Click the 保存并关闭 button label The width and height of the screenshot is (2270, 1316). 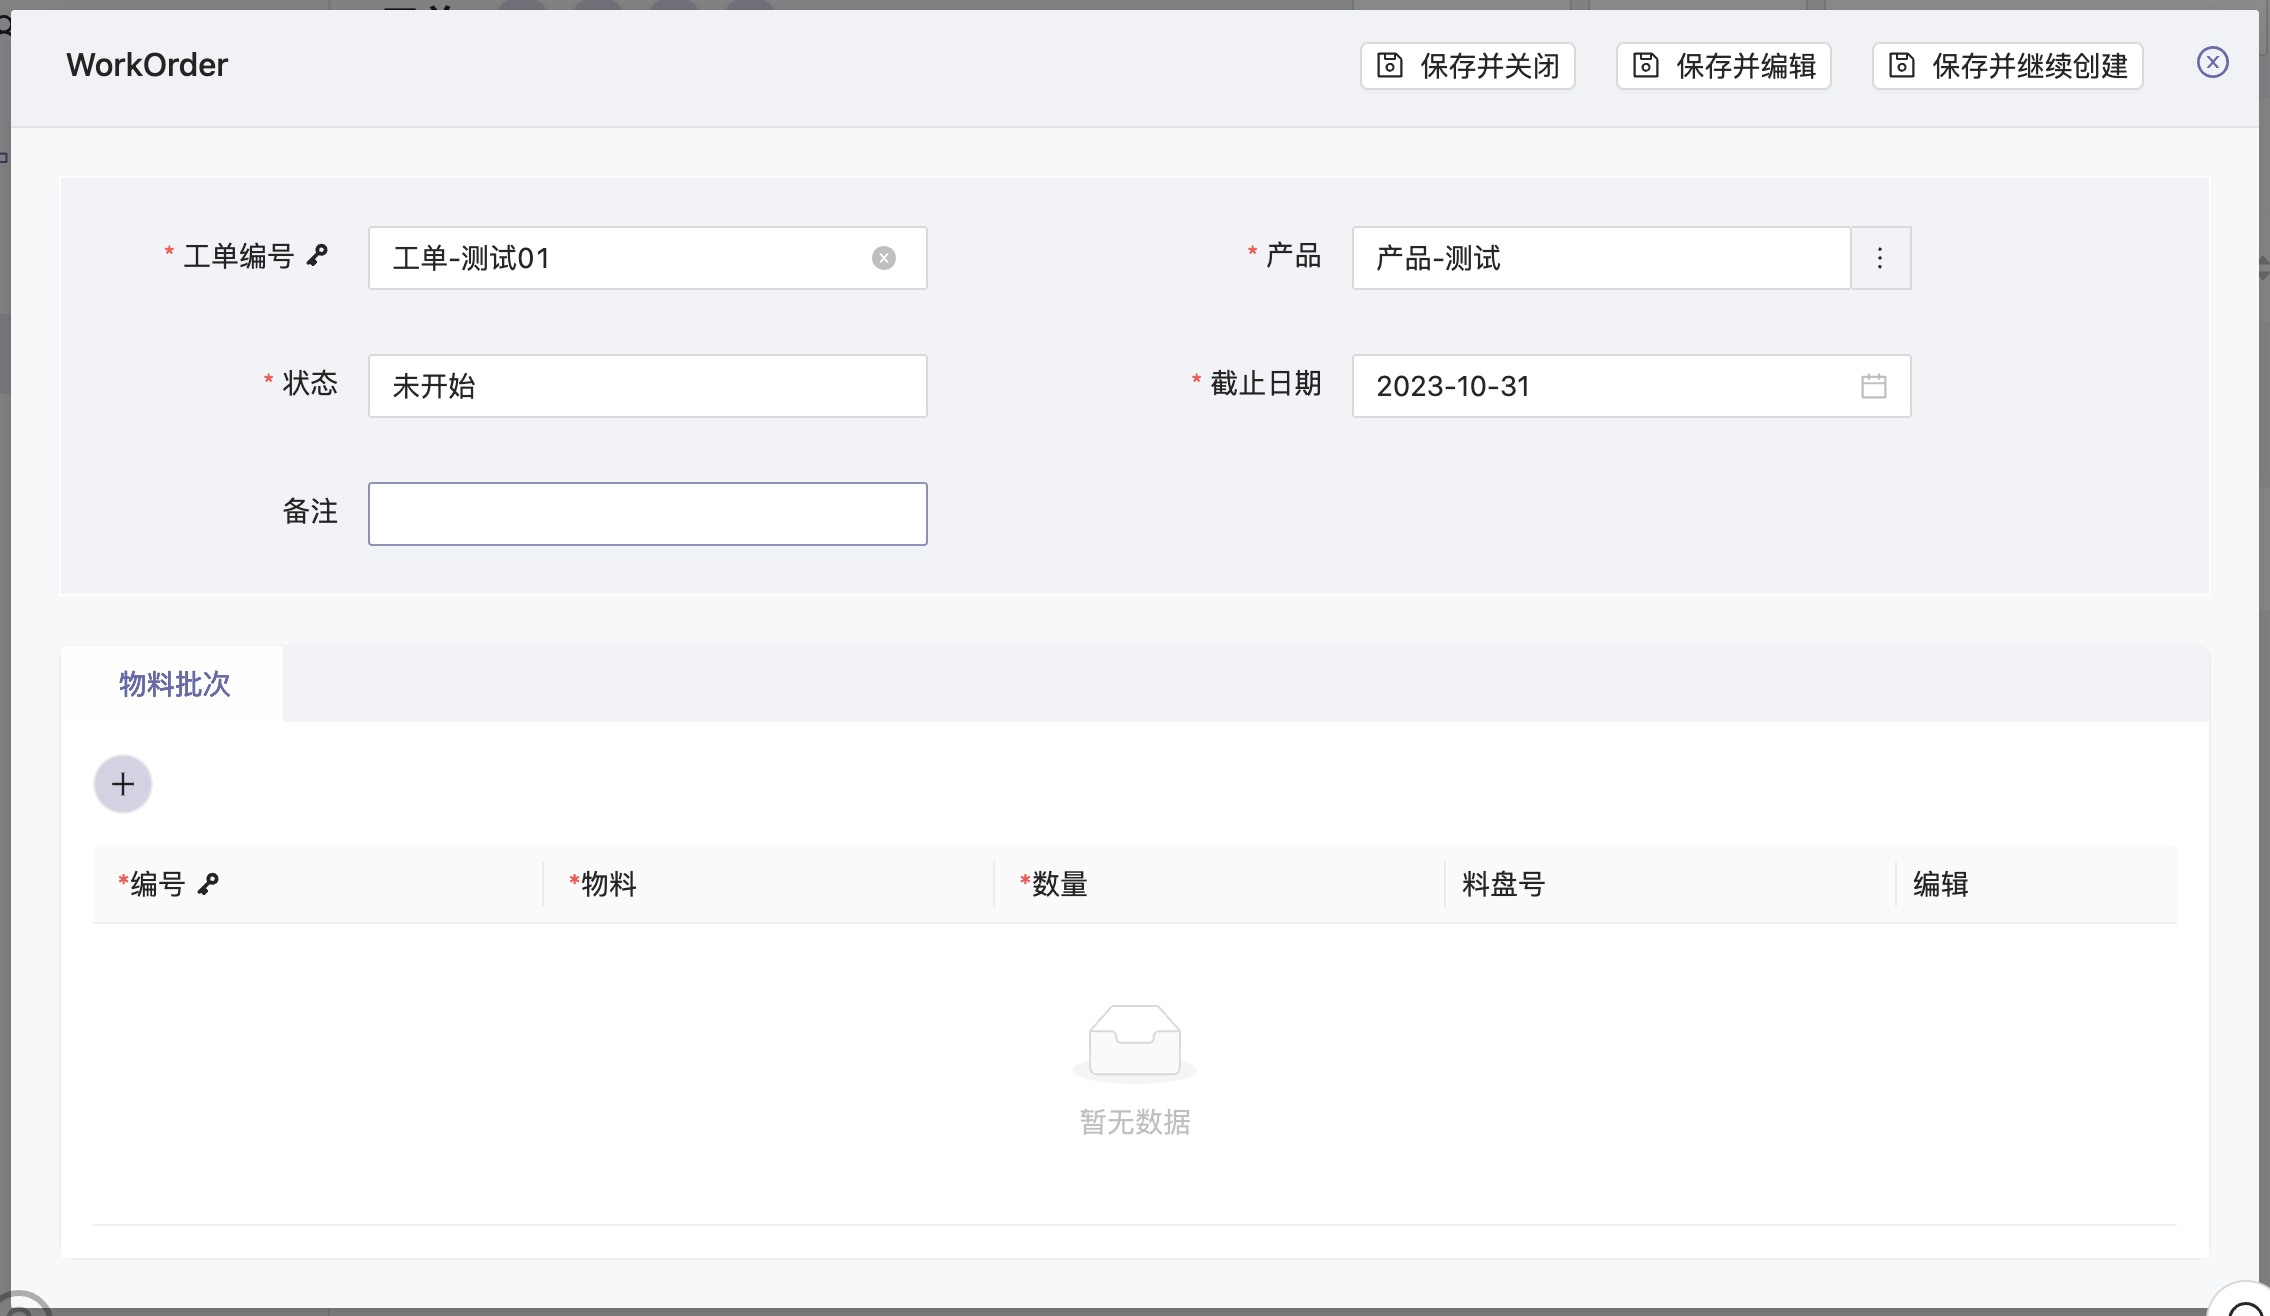tap(1489, 66)
